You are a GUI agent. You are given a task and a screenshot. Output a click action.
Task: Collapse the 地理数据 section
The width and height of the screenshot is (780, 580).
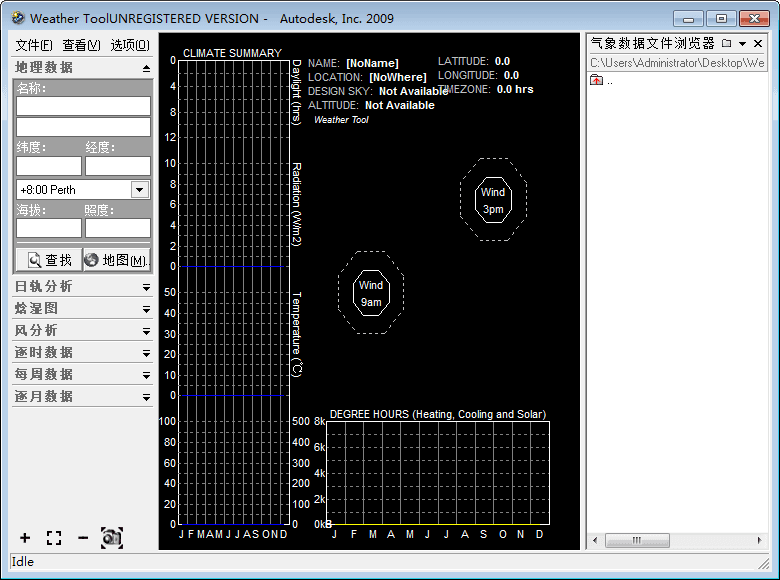146,68
